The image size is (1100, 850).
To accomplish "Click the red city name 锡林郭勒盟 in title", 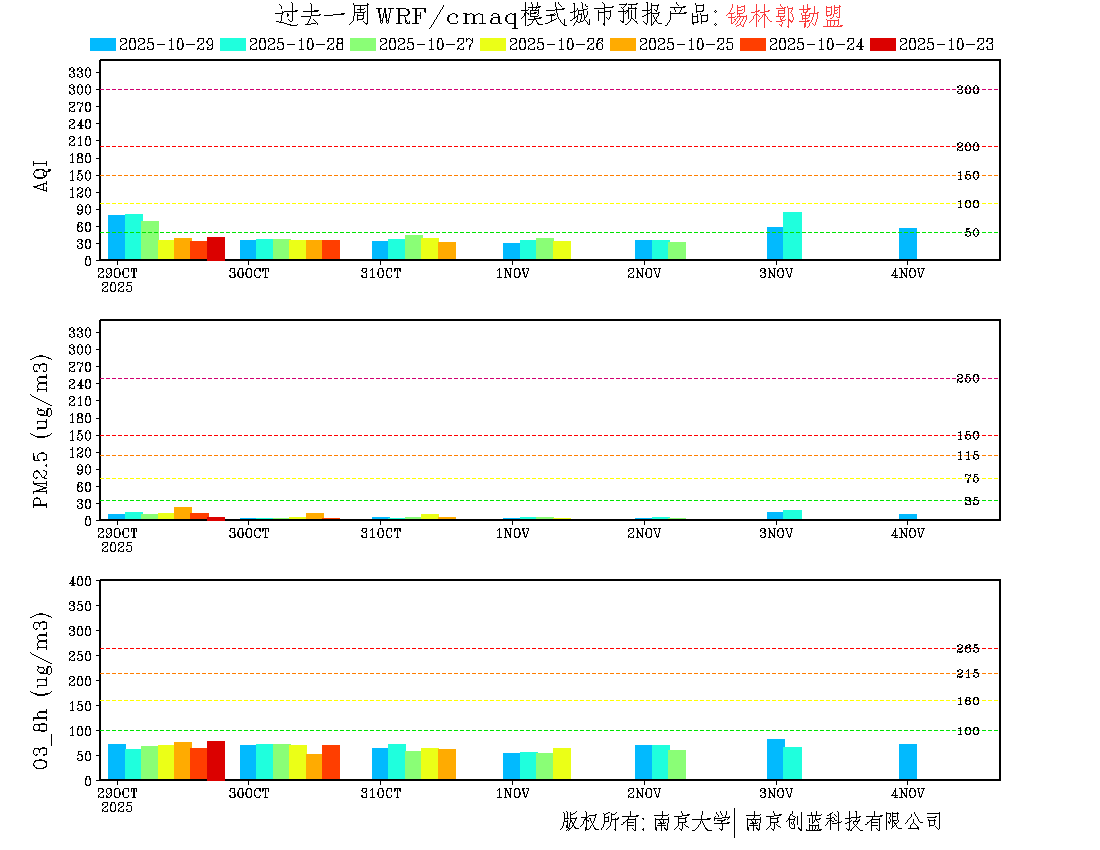I will (784, 16).
